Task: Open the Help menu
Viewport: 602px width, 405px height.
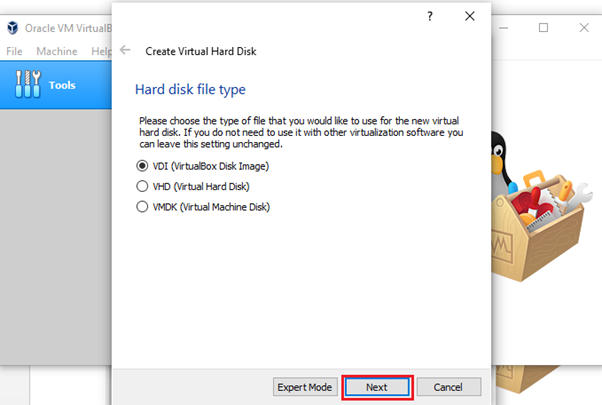Action: point(101,51)
